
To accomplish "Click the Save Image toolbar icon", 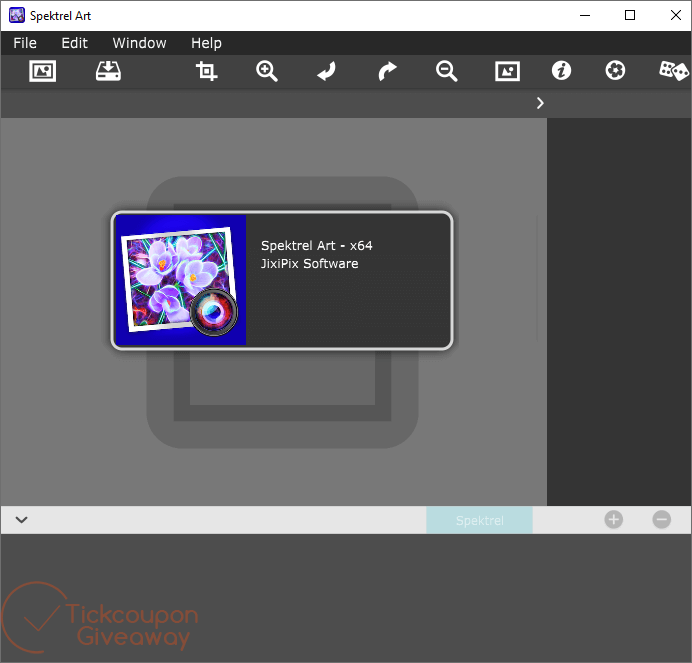I will (x=108, y=71).
